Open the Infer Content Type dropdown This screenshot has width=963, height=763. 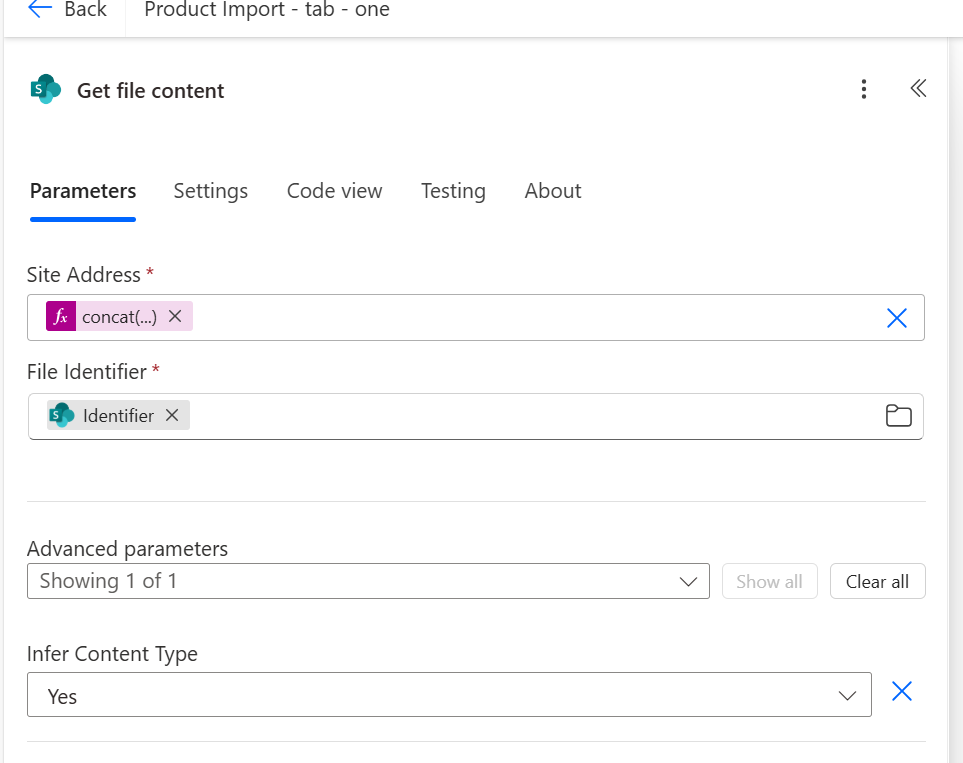(x=847, y=694)
